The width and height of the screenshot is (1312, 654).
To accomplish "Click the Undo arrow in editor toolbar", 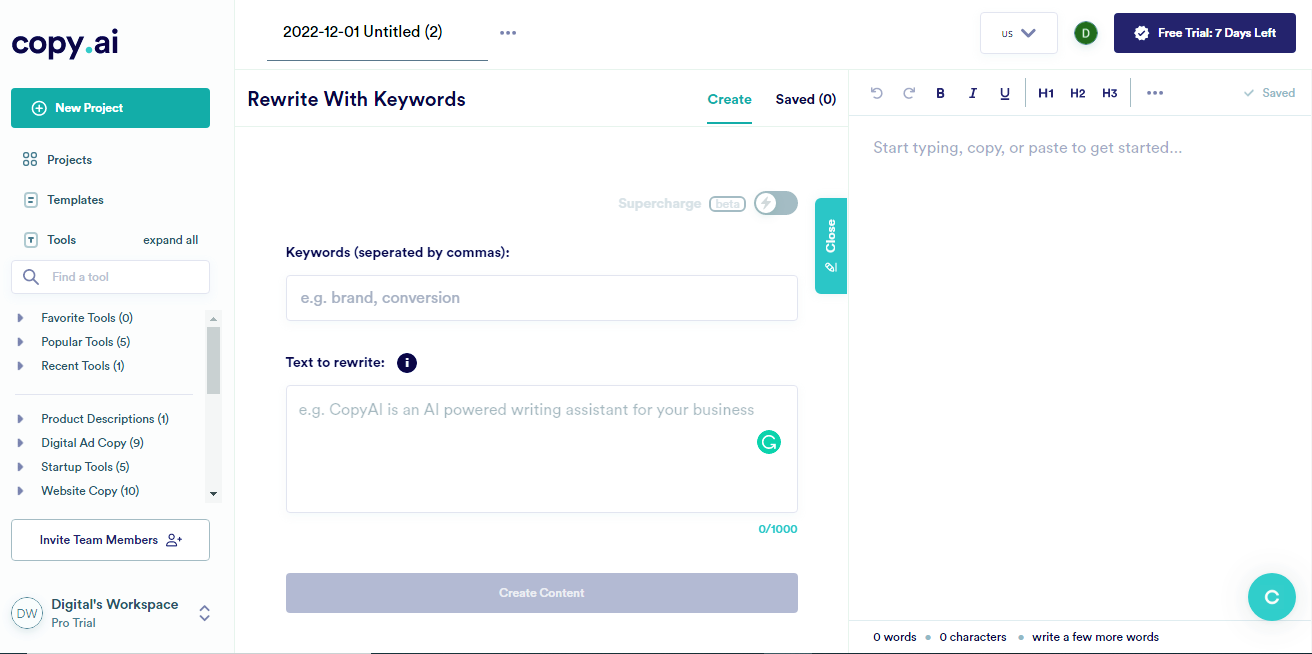I will [877, 93].
